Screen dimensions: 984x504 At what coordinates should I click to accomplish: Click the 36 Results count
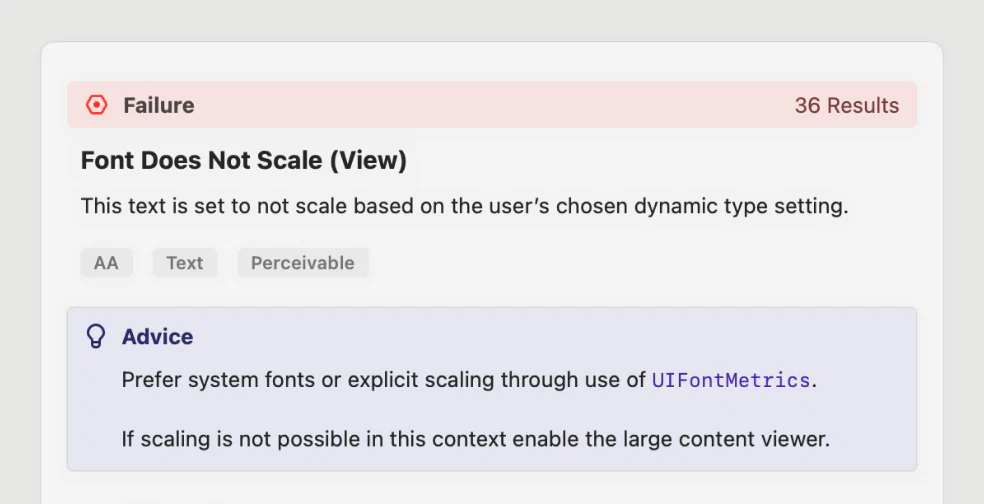coord(847,105)
